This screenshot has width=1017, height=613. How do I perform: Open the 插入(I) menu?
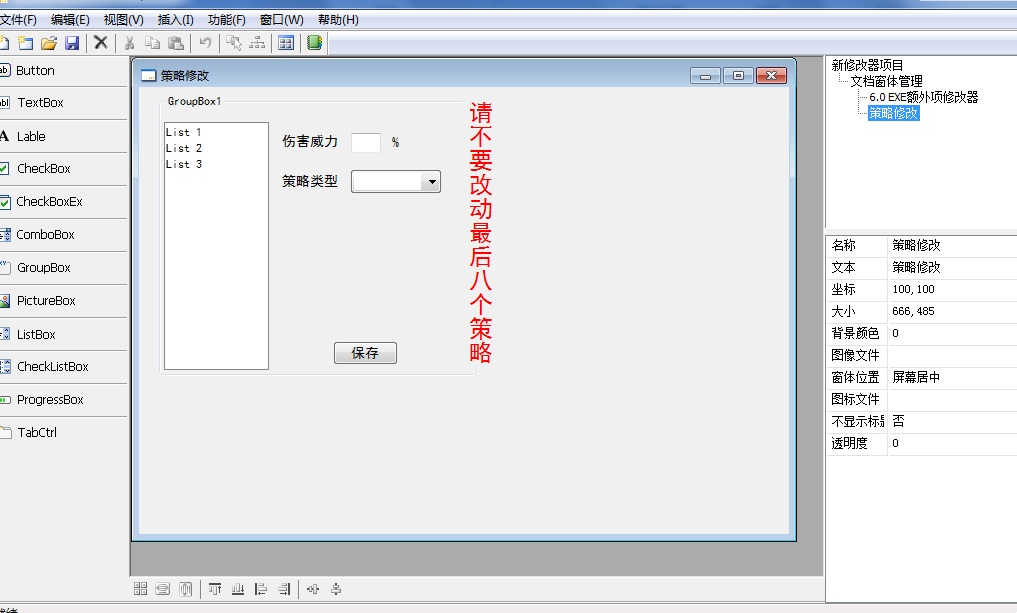[x=175, y=20]
